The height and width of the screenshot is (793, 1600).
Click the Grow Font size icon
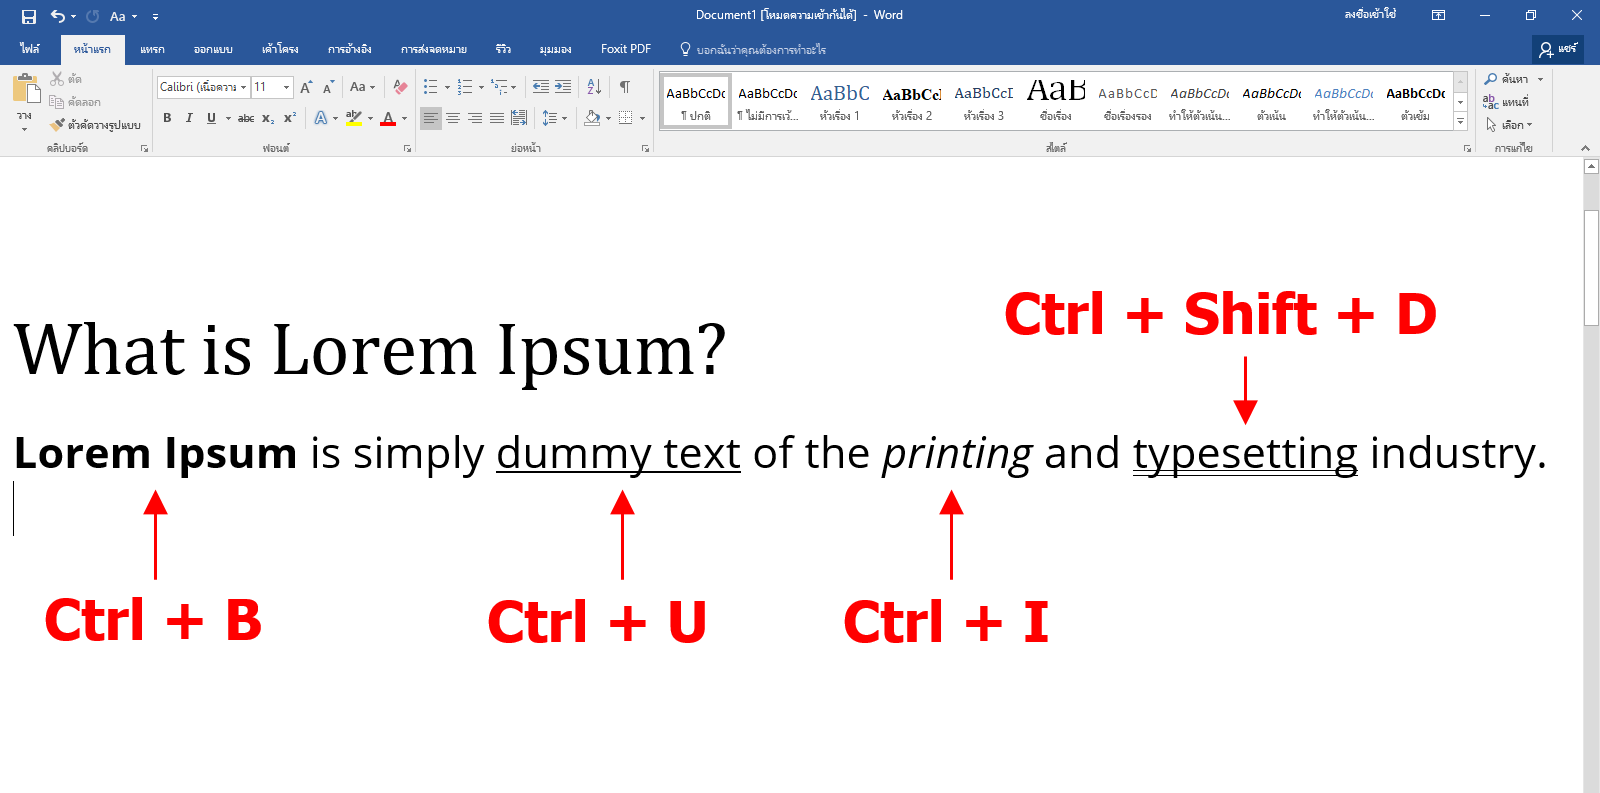tap(307, 87)
